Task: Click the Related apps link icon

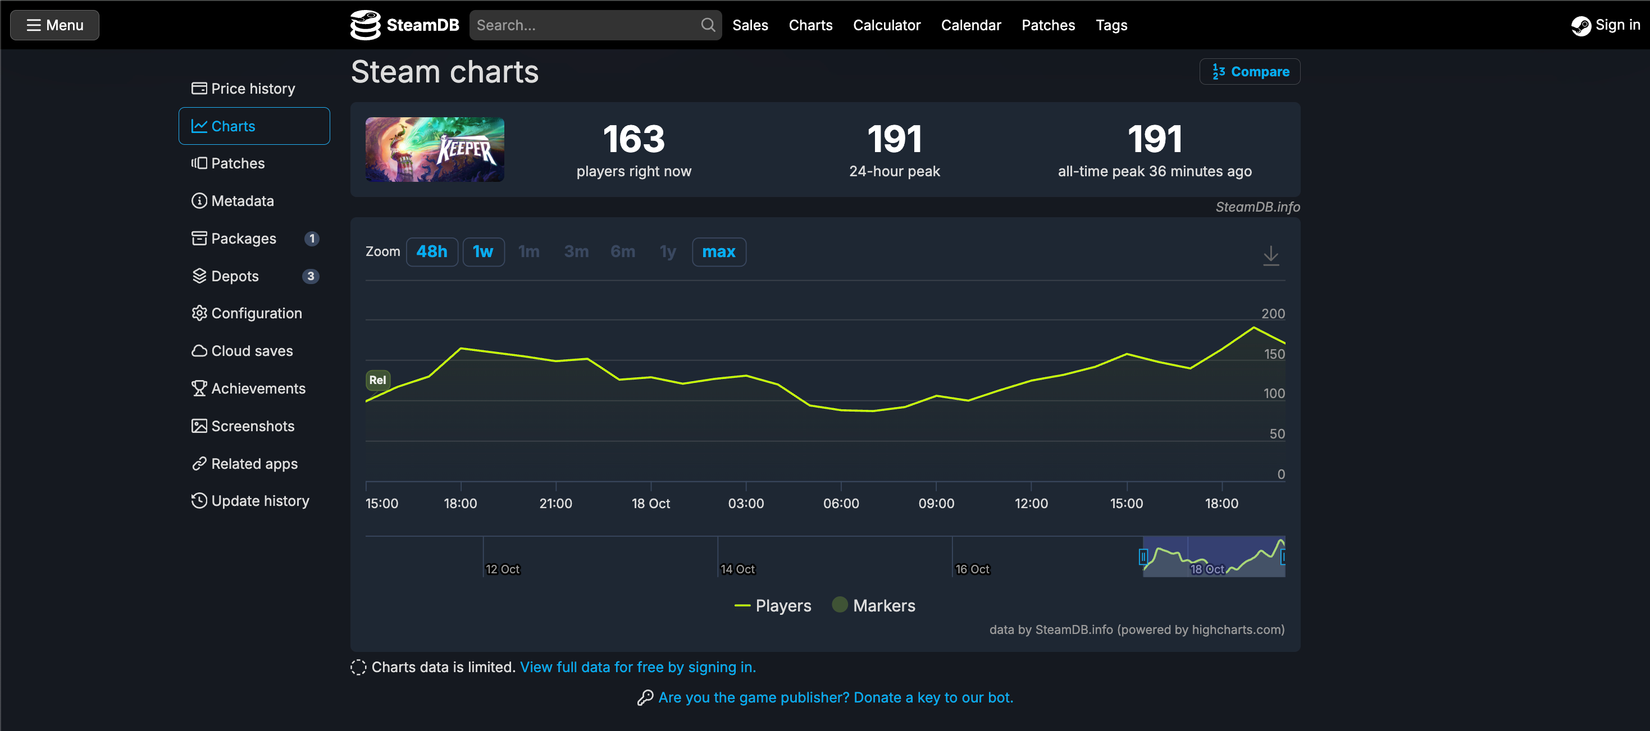Action: 199,464
